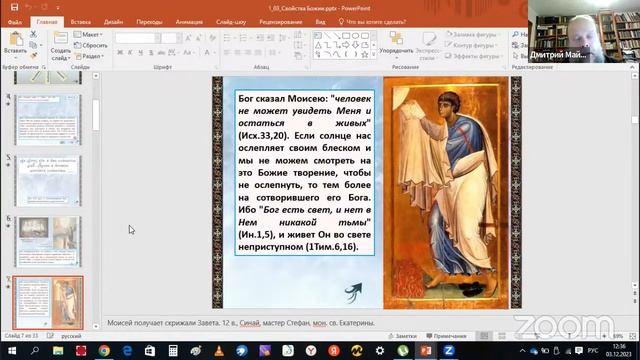
Task: Click the русский language indicator
Action: (x=71, y=336)
